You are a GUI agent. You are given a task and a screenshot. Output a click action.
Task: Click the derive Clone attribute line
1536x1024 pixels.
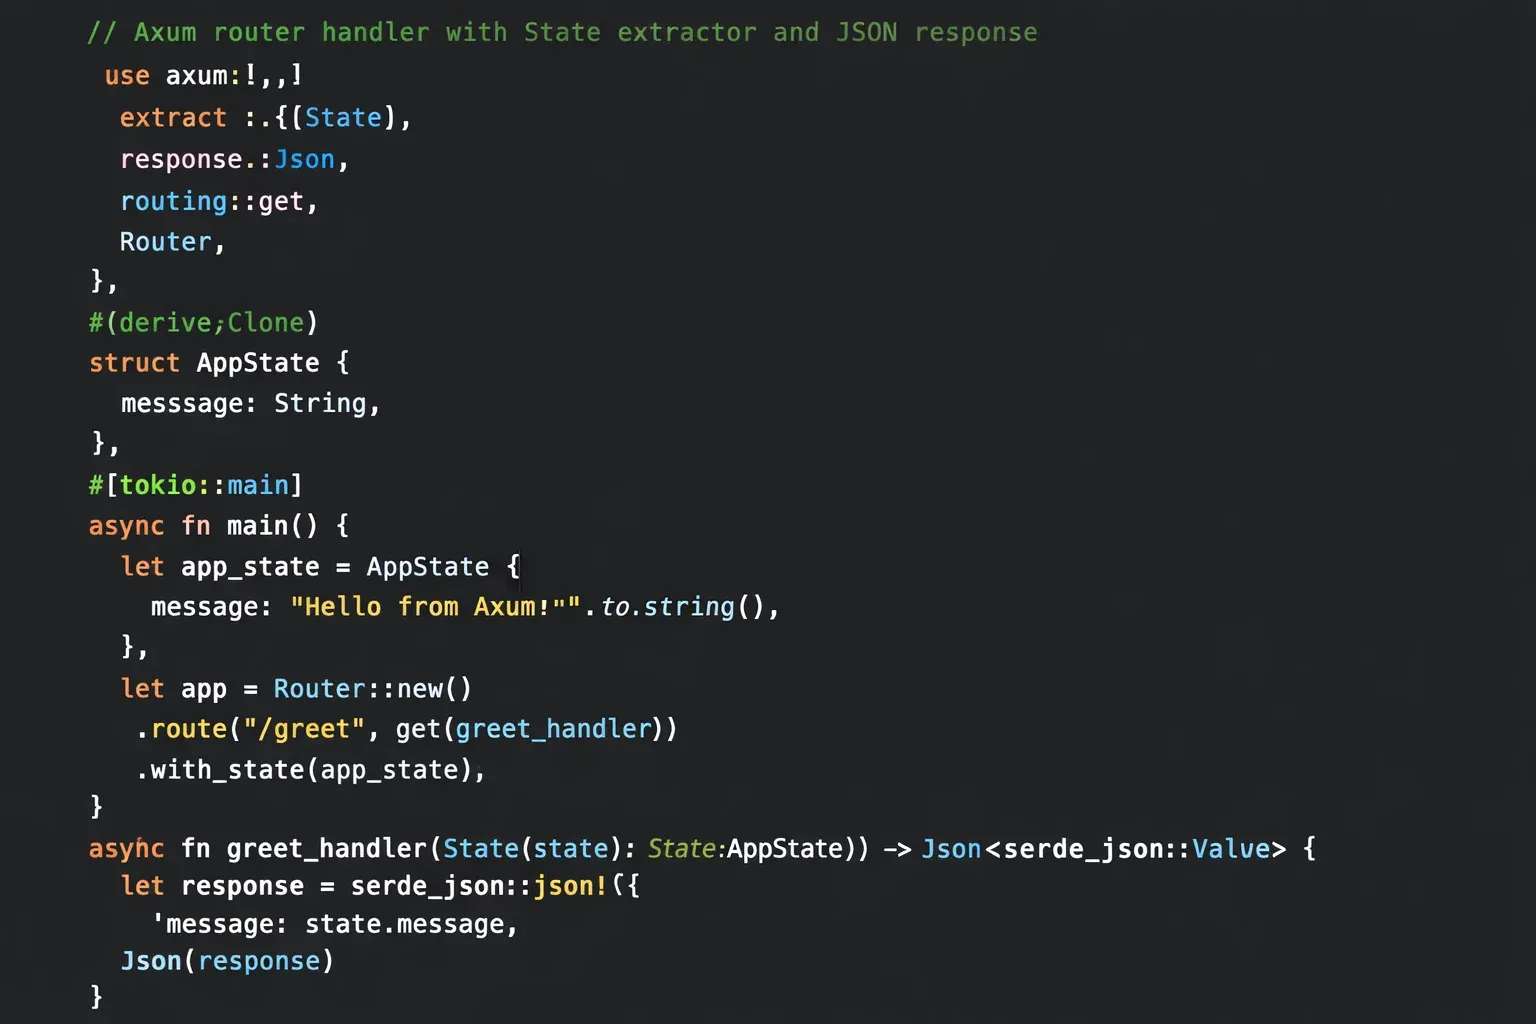pos(203,323)
